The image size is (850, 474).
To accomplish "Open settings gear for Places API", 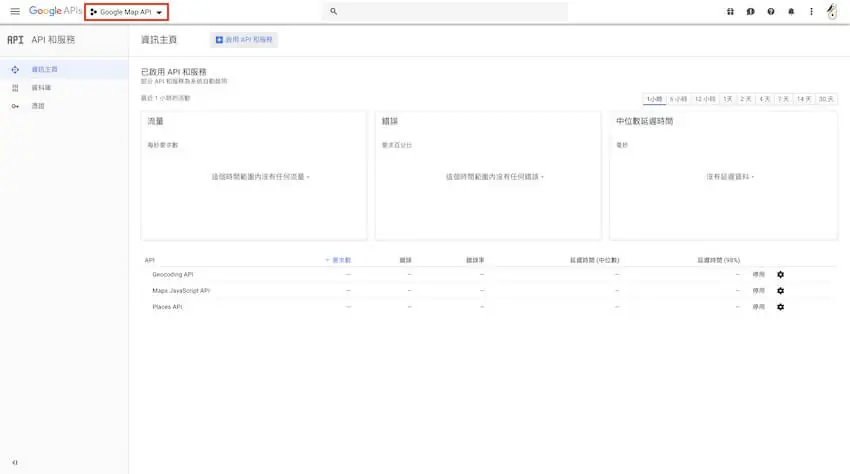I will (781, 307).
